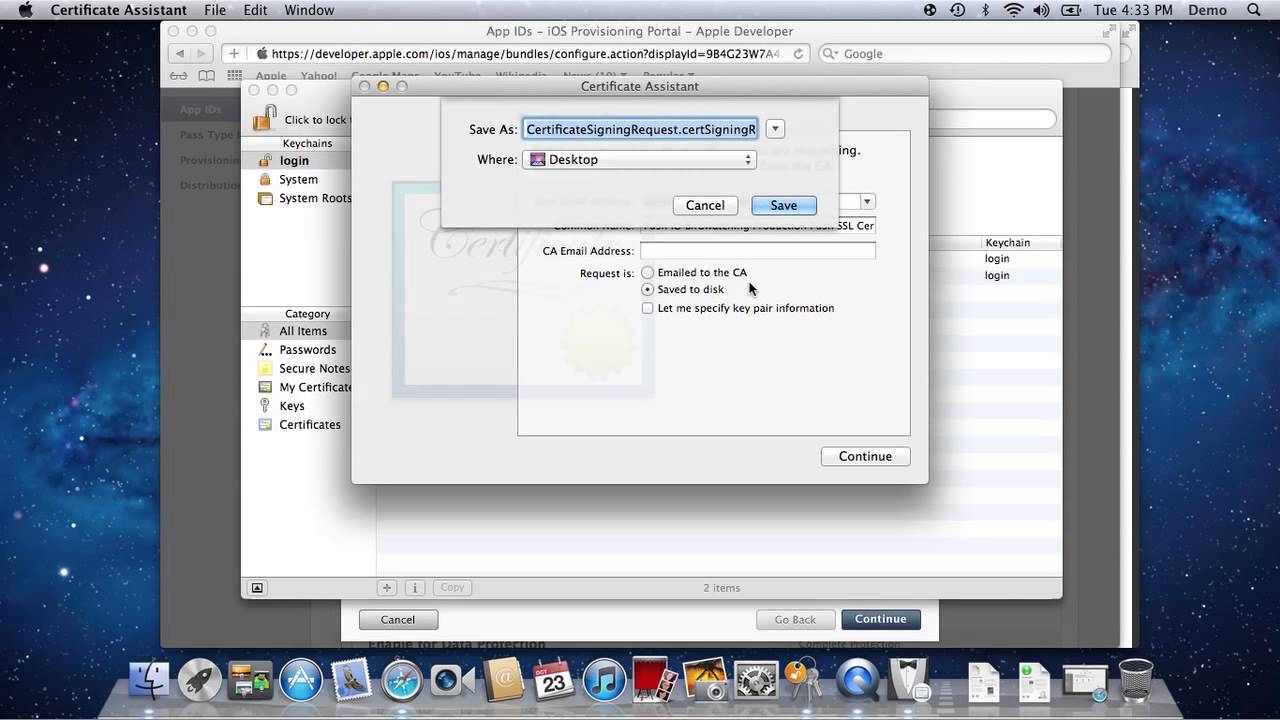Click Keychain Access info button
The width and height of the screenshot is (1280, 720).
click(x=414, y=588)
